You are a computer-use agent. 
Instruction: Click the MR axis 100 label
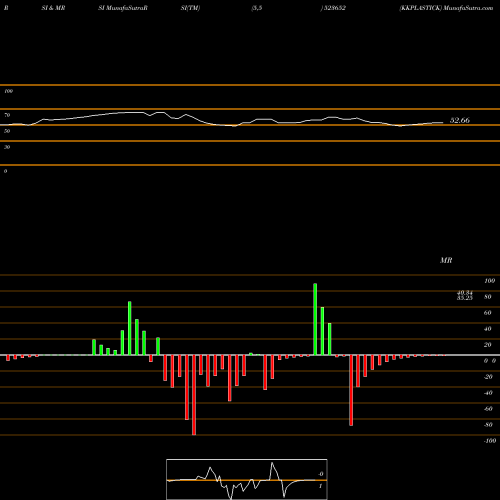(x=489, y=281)
